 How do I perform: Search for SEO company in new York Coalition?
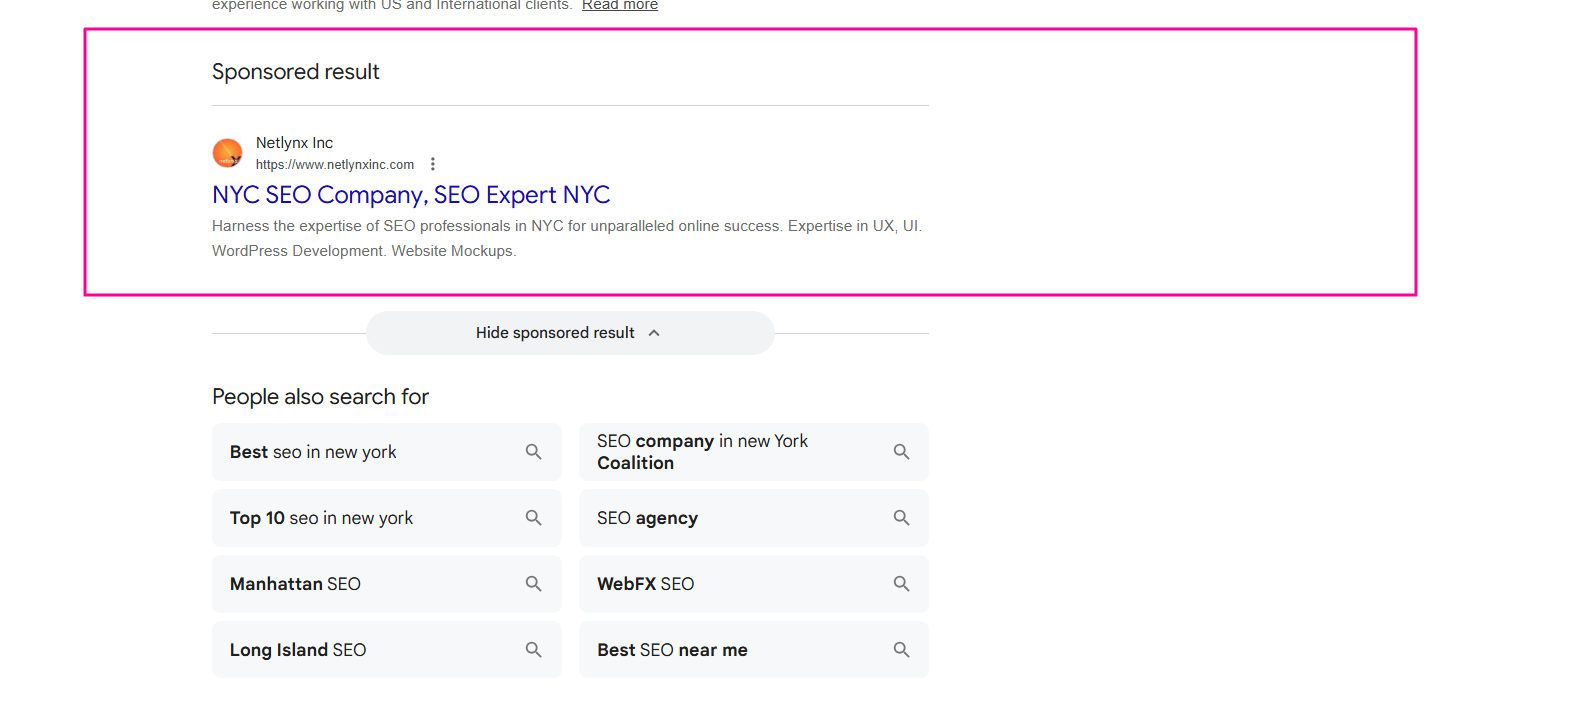(754, 452)
